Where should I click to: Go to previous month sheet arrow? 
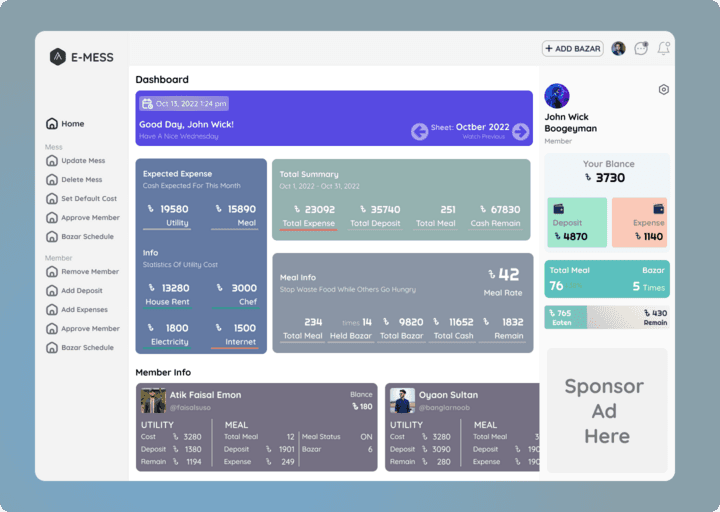coord(420,131)
